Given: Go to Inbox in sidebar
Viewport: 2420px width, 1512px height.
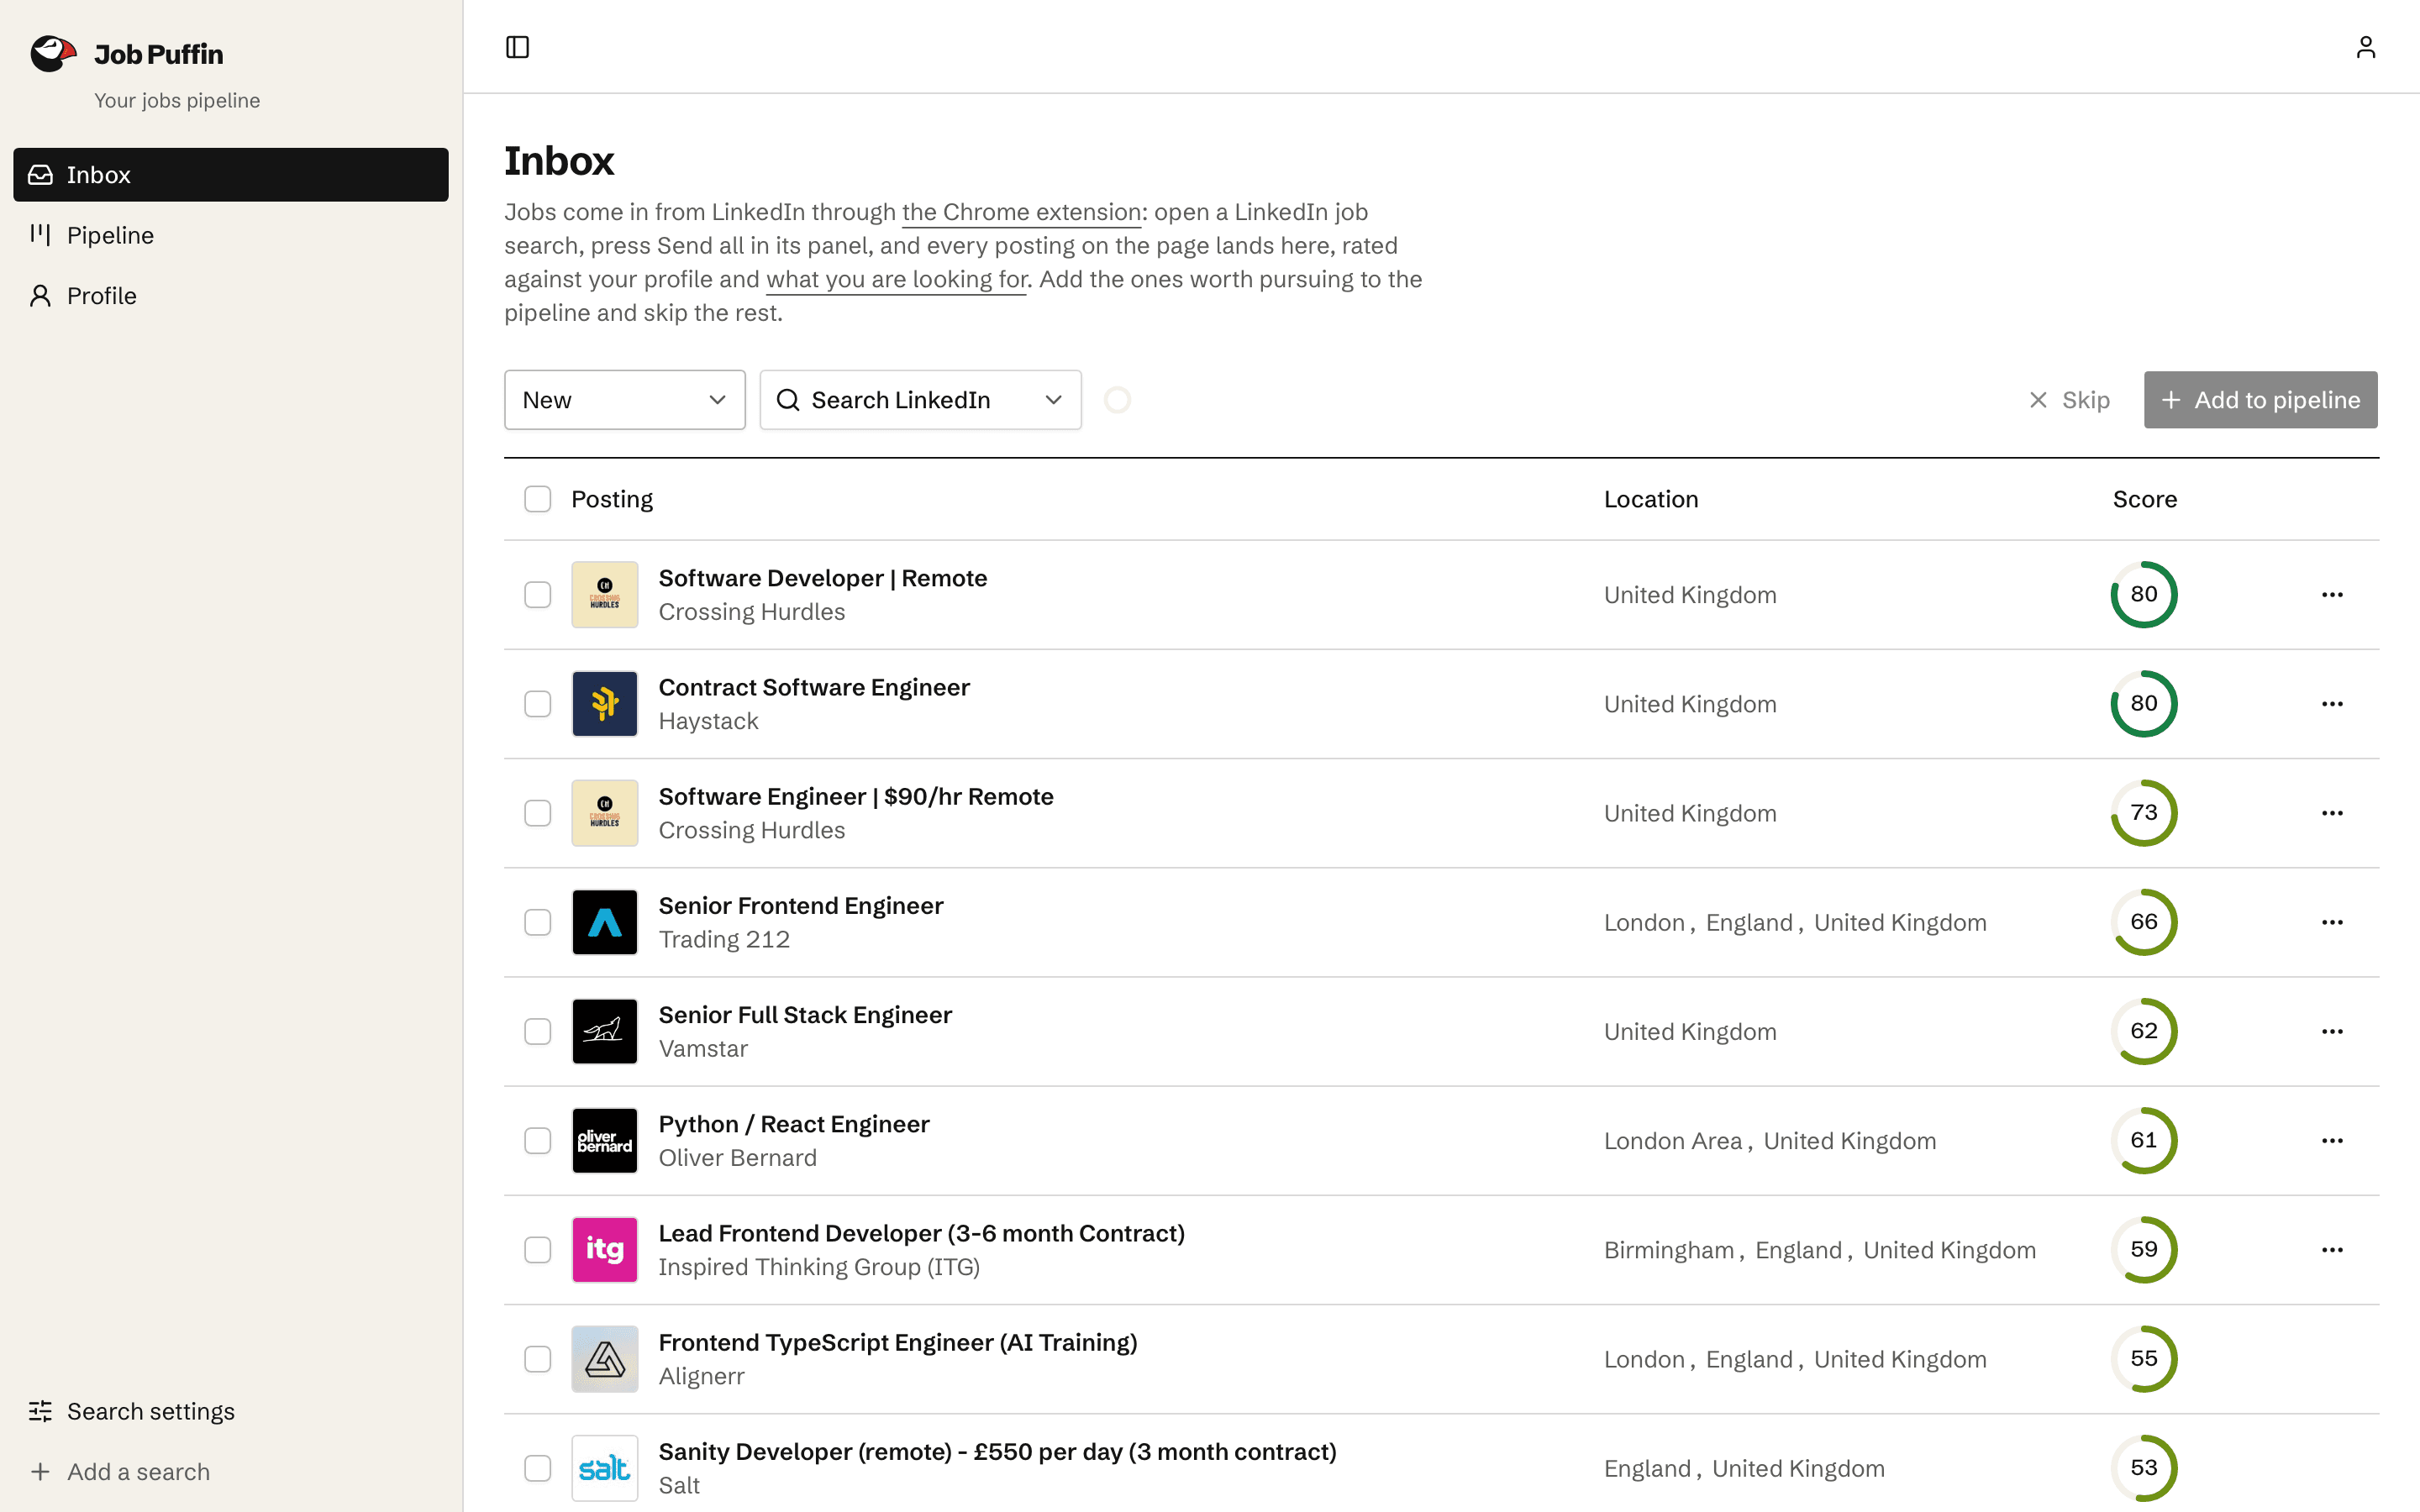Looking at the screenshot, I should (x=230, y=175).
